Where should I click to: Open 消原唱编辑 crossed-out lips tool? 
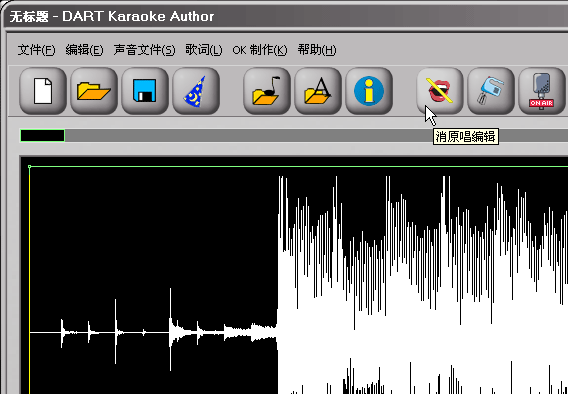(x=440, y=91)
